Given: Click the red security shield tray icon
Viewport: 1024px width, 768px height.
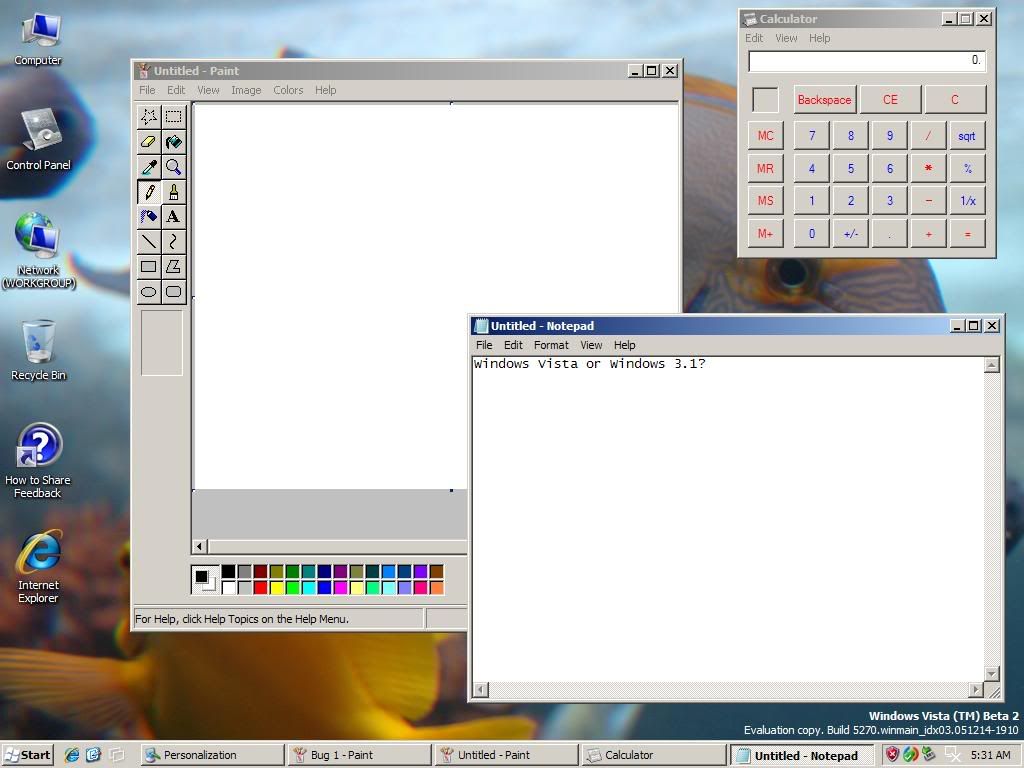Looking at the screenshot, I should pyautogui.click(x=892, y=755).
